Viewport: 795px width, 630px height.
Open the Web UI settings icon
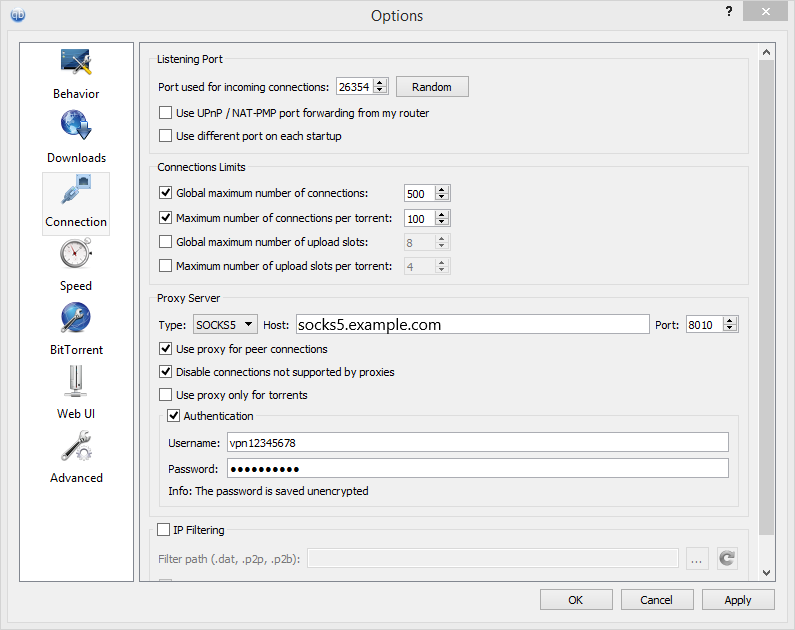pyautogui.click(x=76, y=382)
